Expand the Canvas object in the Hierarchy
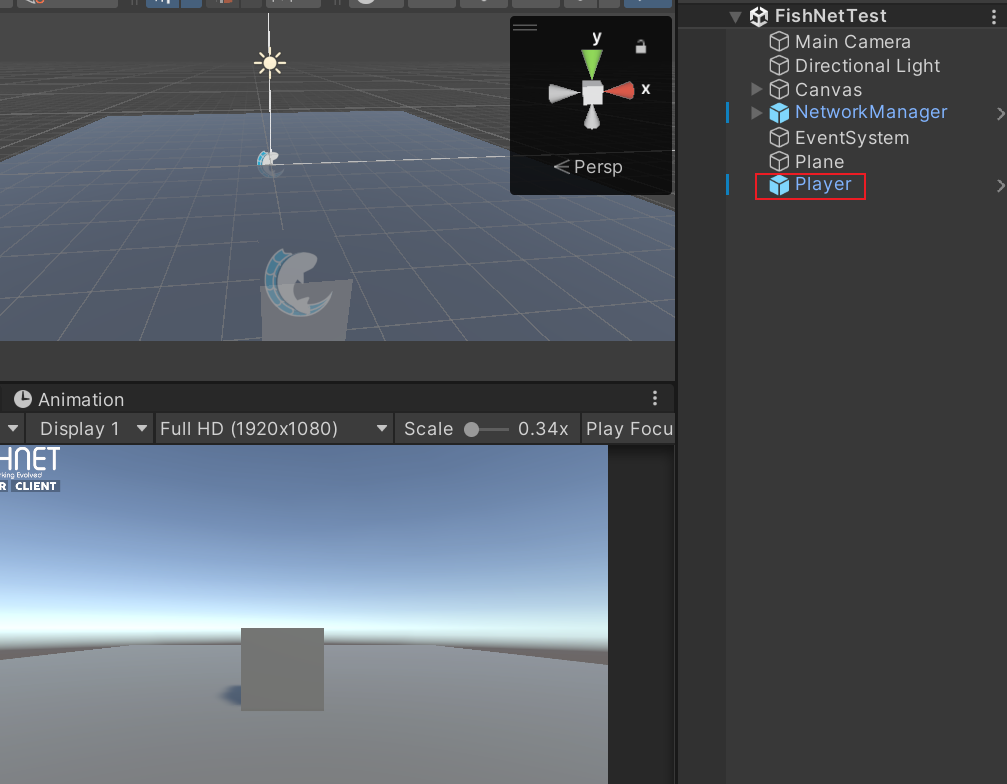This screenshot has width=1007, height=784. pos(757,90)
